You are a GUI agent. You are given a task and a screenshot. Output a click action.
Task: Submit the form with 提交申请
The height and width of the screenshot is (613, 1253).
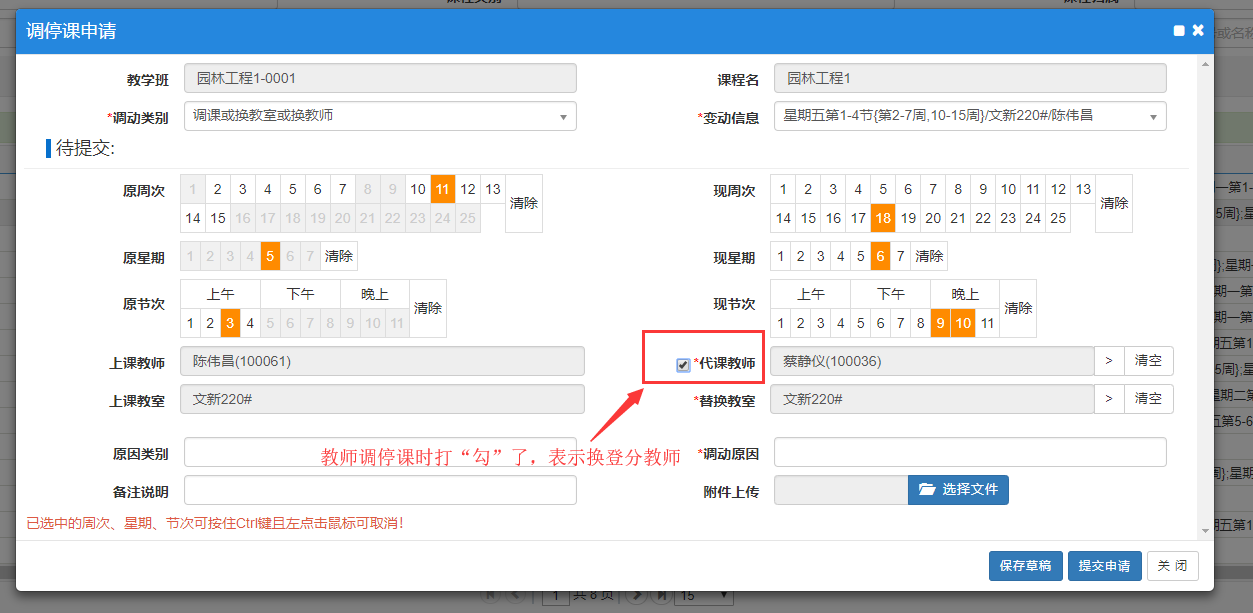pos(1104,566)
